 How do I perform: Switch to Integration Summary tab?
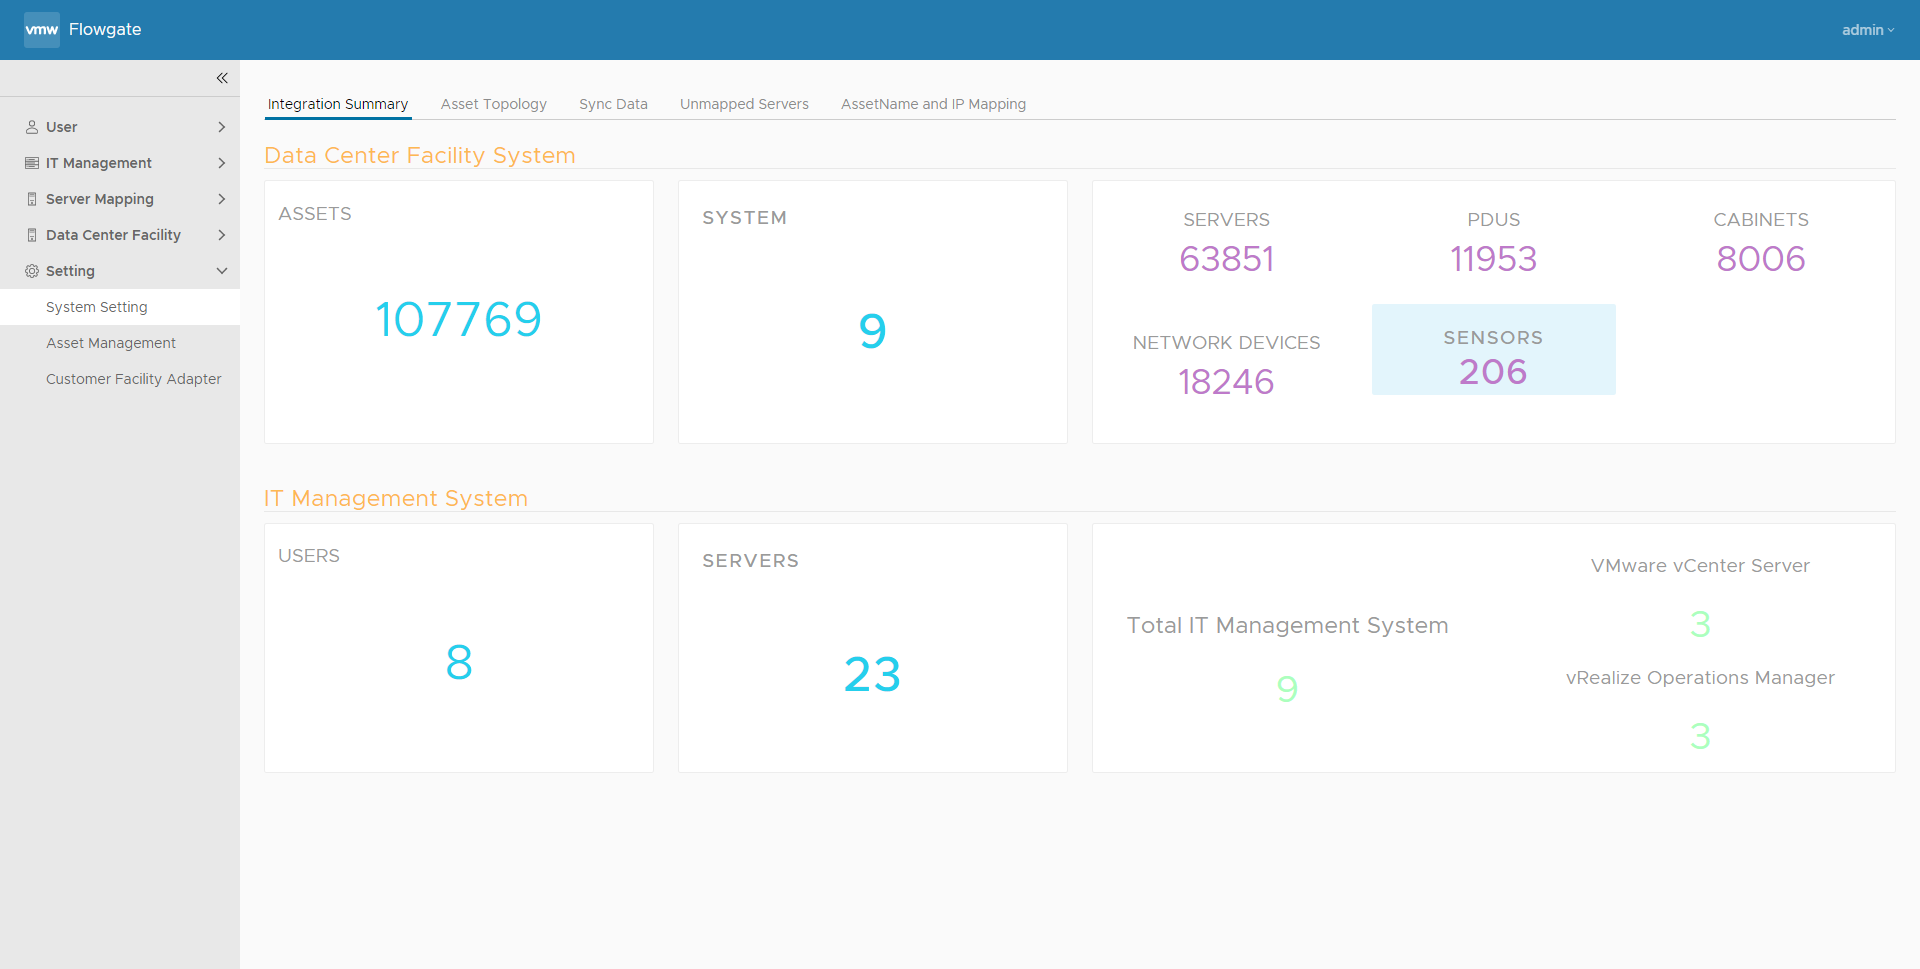[x=338, y=104]
